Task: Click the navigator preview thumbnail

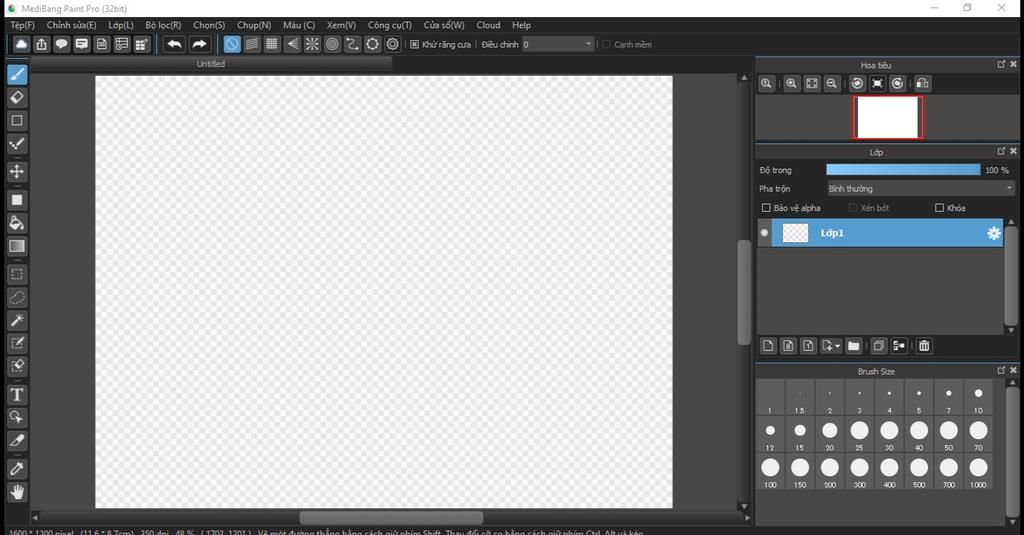Action: tap(888, 118)
